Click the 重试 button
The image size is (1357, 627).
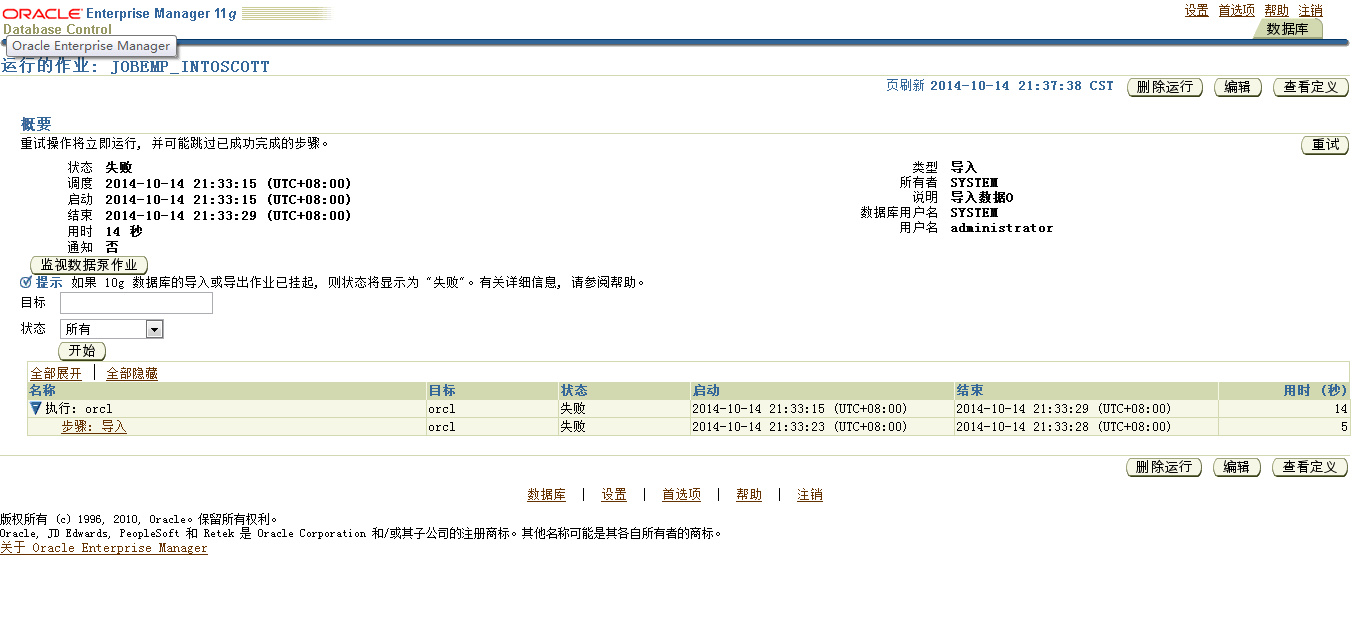click(x=1325, y=145)
